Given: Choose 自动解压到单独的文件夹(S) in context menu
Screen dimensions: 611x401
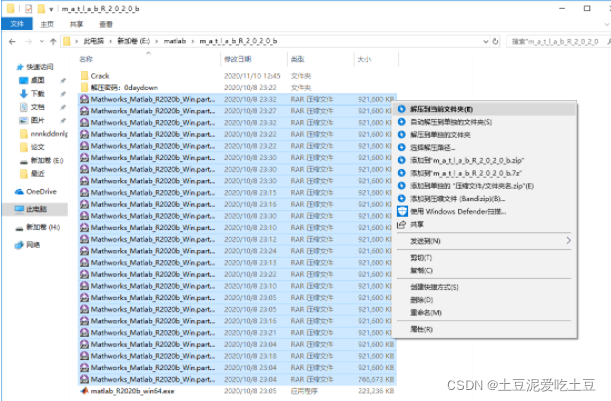Looking at the screenshot, I should 485,122.
